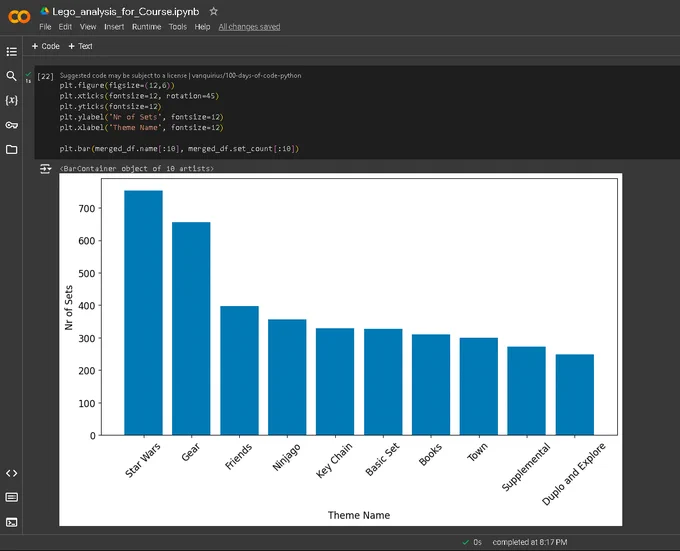Screen dimensions: 680x551
Task: Click the cell 22 run status checkmark
Action: click(x=28, y=75)
